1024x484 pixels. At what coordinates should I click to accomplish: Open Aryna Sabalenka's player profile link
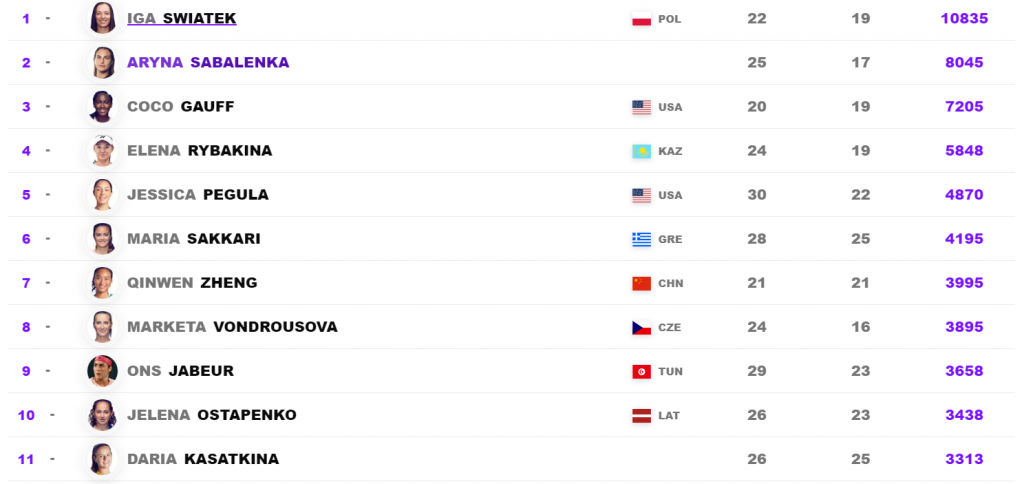[x=208, y=62]
